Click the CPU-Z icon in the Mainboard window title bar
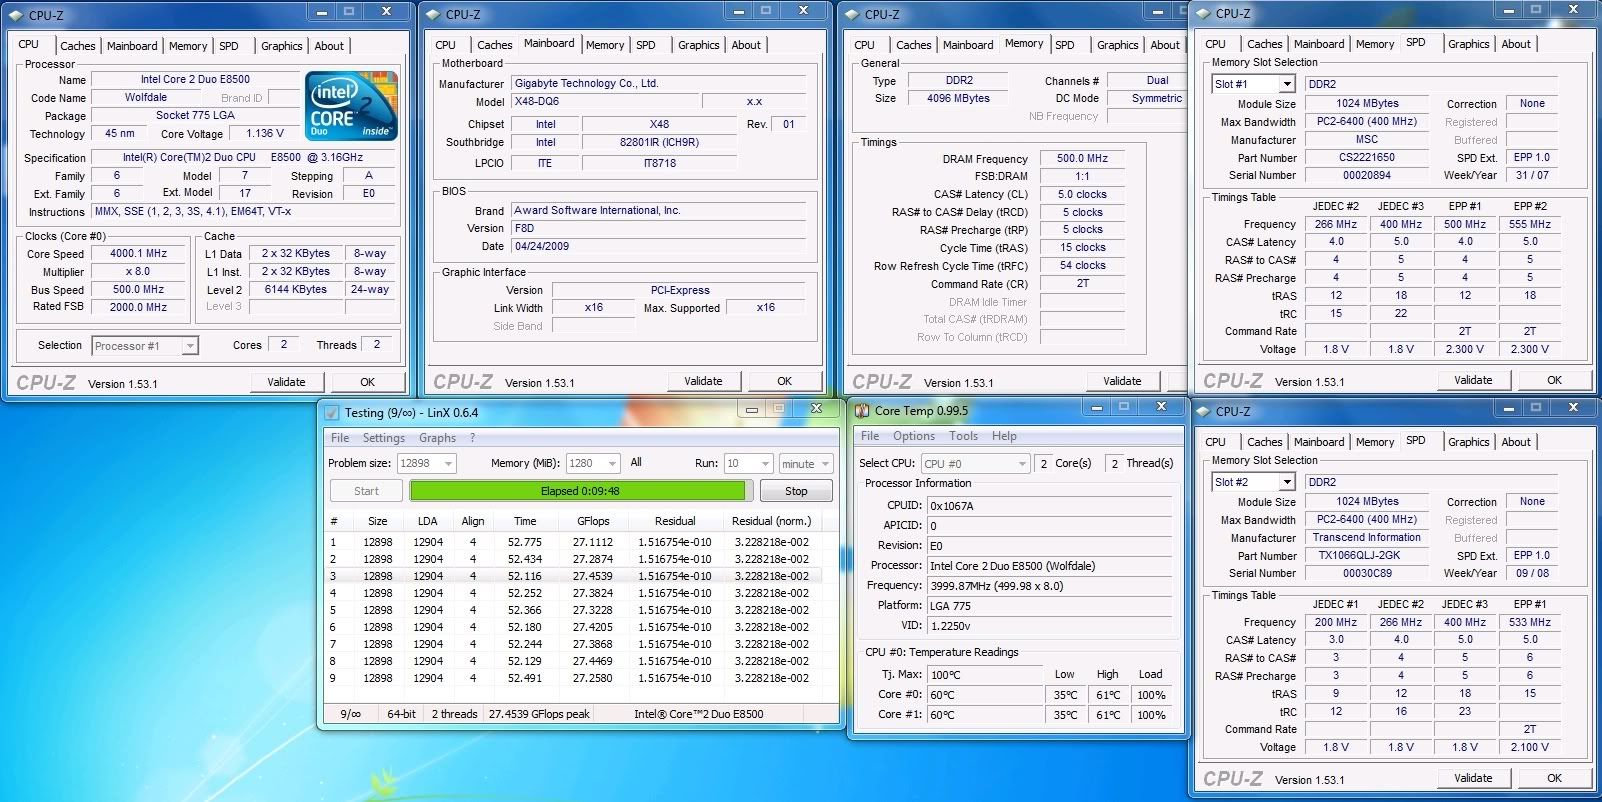Viewport: 1602px width, 802px height. 432,14
